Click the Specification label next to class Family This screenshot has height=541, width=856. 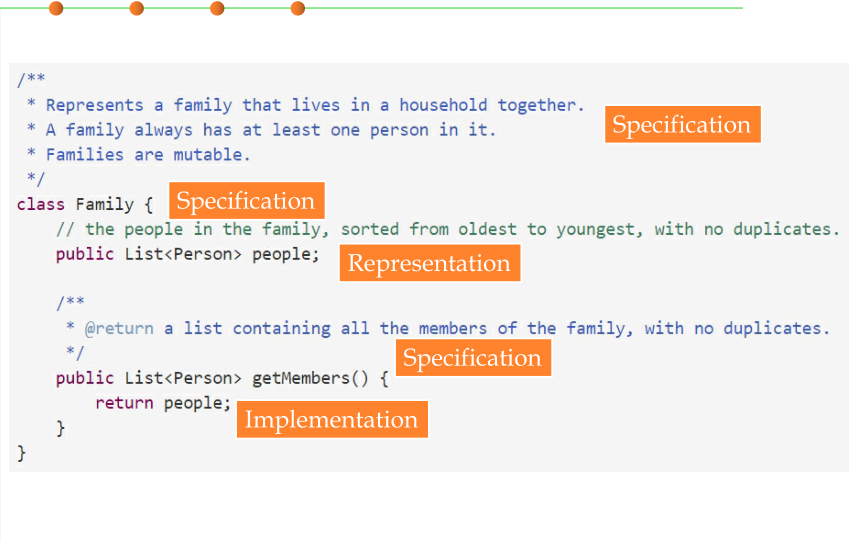[x=247, y=200]
